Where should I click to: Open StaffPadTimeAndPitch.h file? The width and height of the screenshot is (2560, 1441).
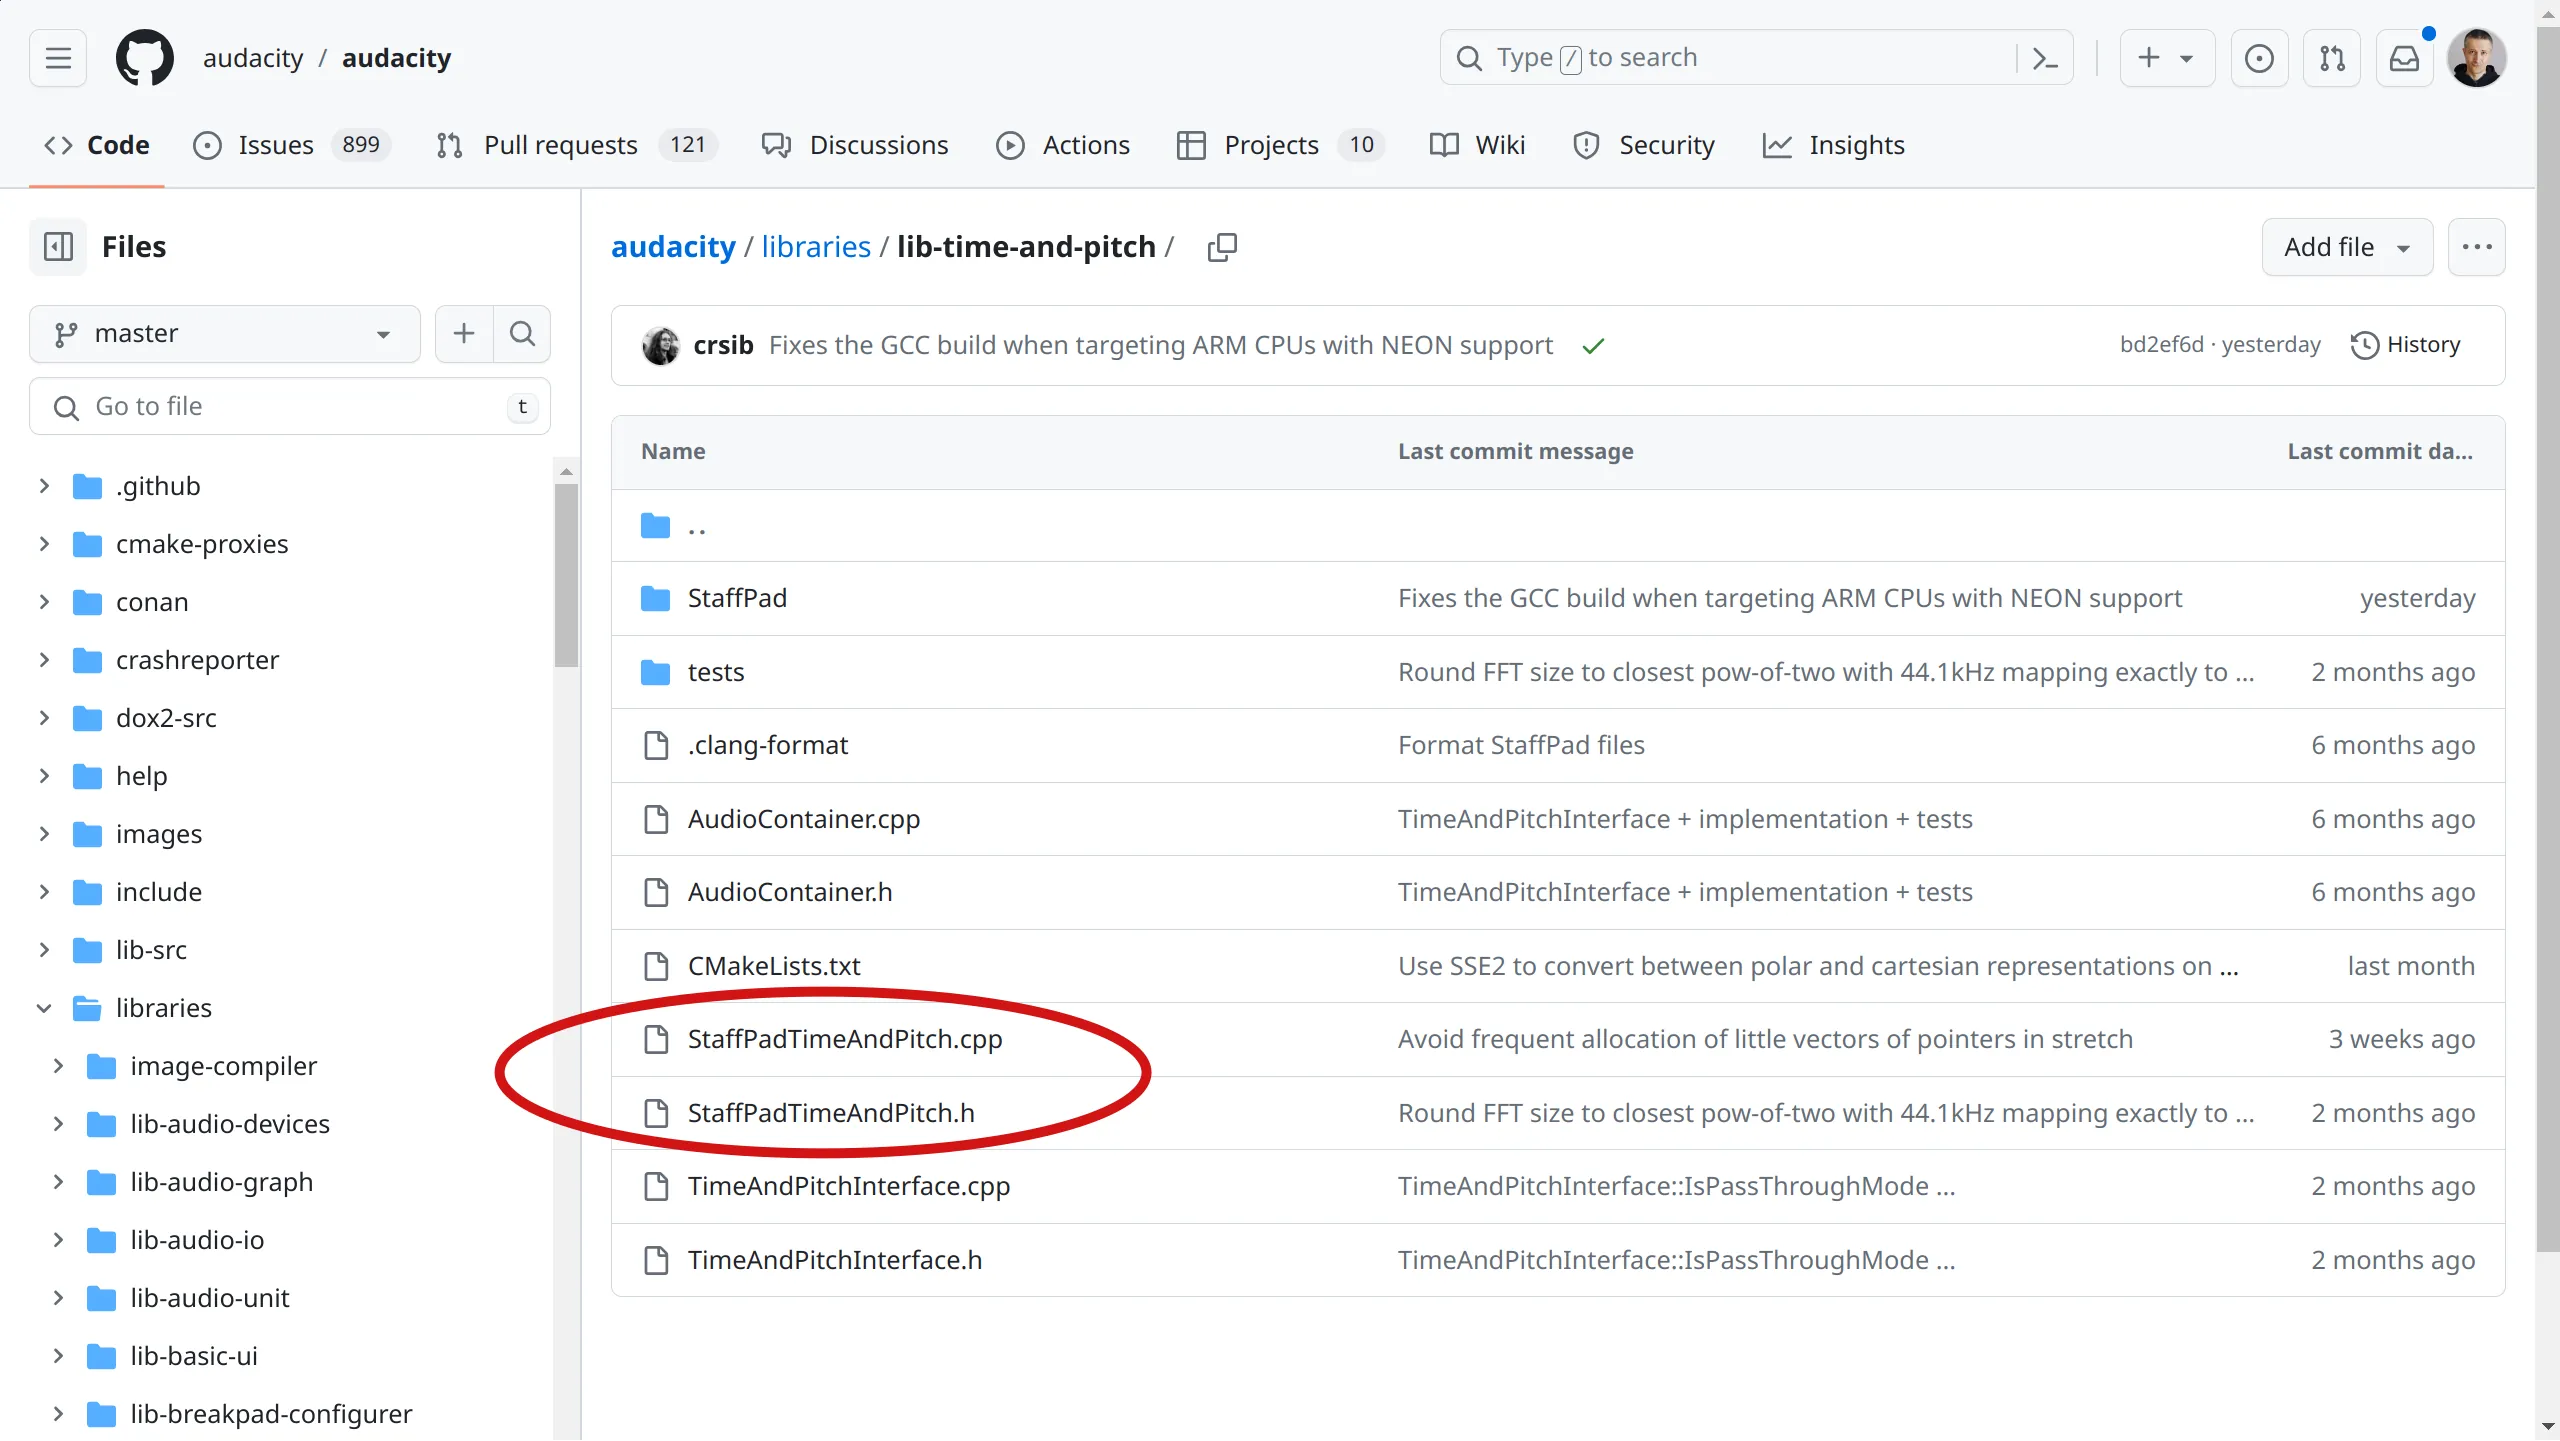tap(832, 1111)
